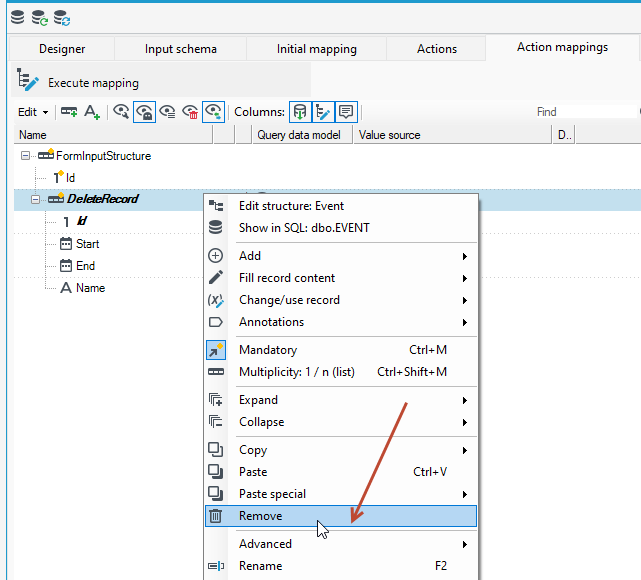Toggle the eye with list lines icon

click(167, 112)
